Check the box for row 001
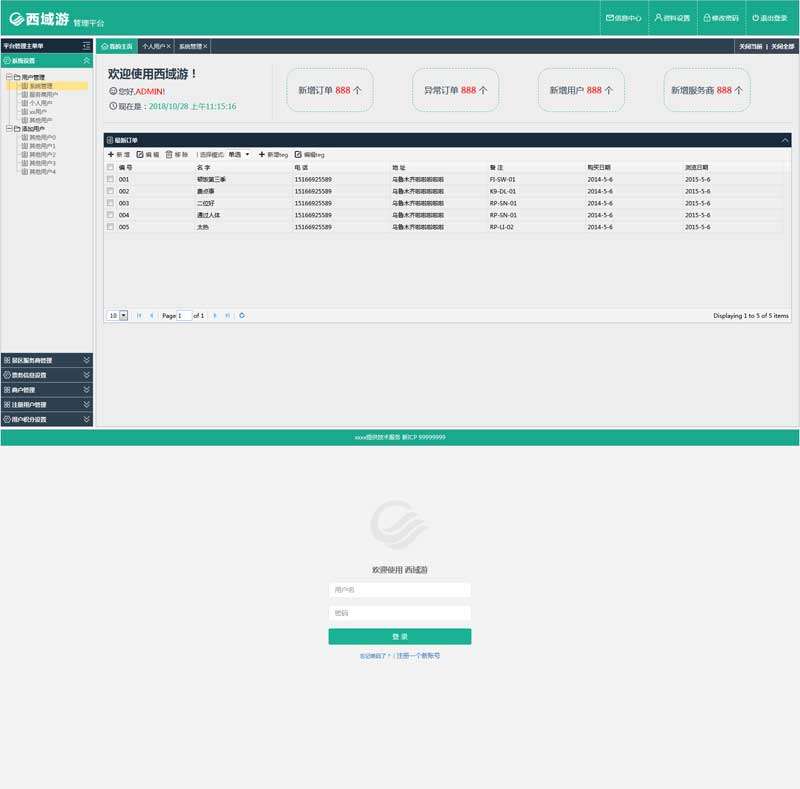 point(110,179)
